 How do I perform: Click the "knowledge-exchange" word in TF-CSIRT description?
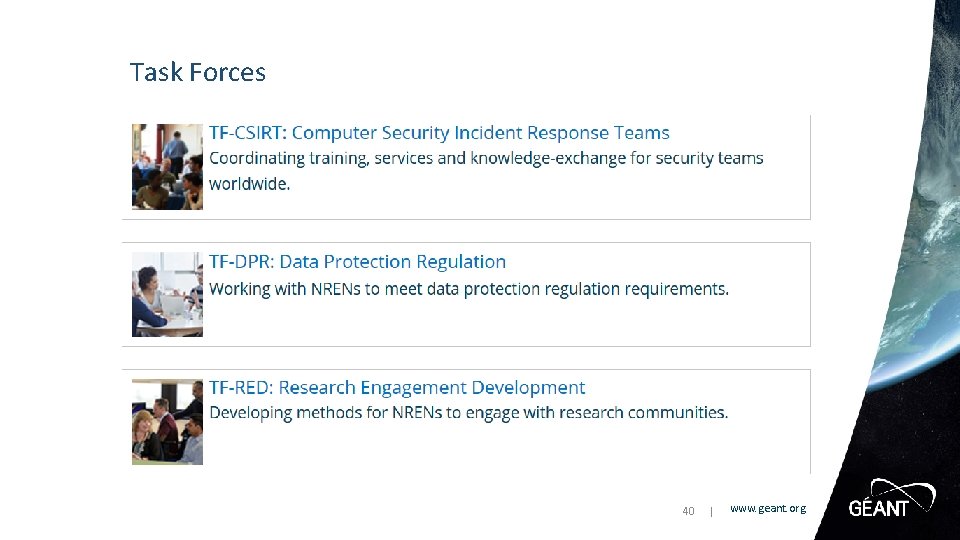pos(548,159)
